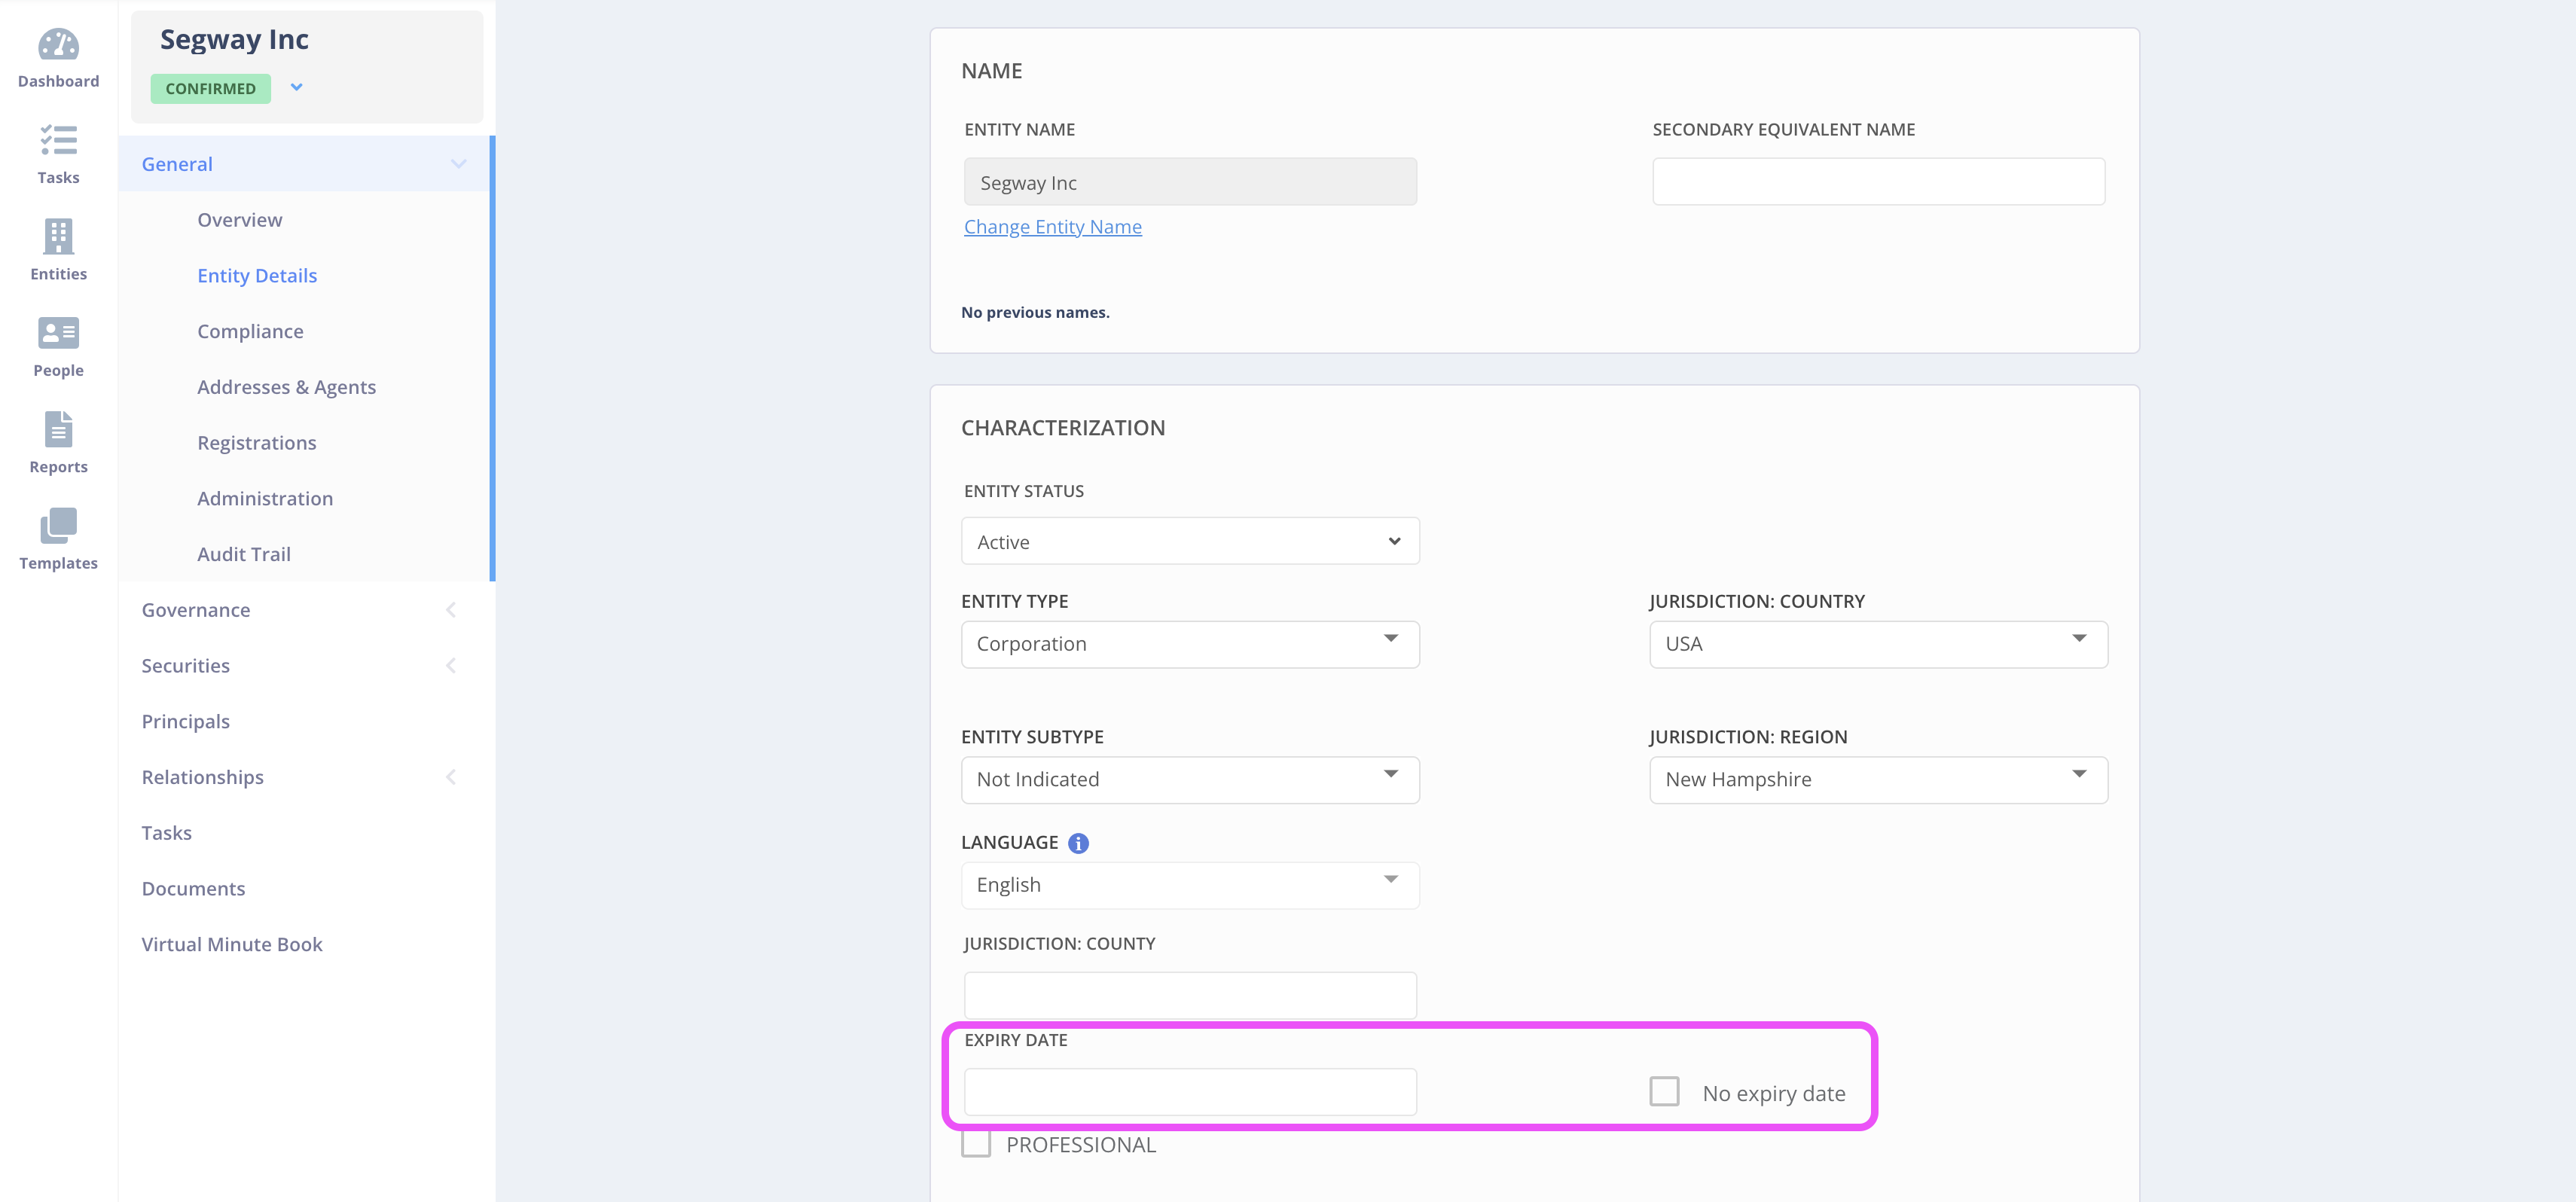Click the Change Entity Name link
The height and width of the screenshot is (1202, 2576).
(x=1052, y=227)
